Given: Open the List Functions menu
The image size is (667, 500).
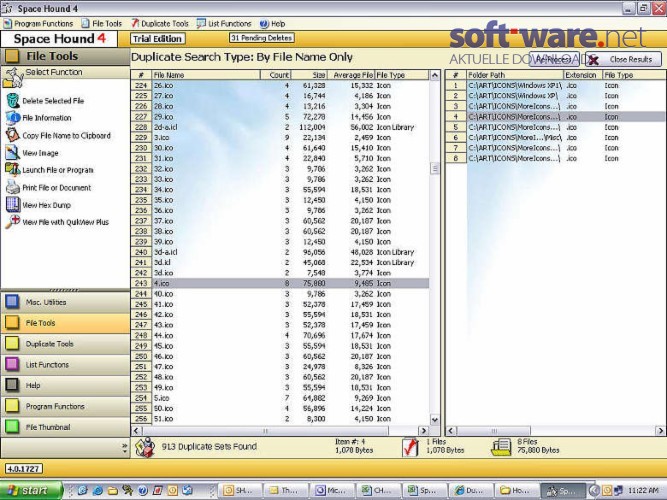Looking at the screenshot, I should tap(224, 23).
